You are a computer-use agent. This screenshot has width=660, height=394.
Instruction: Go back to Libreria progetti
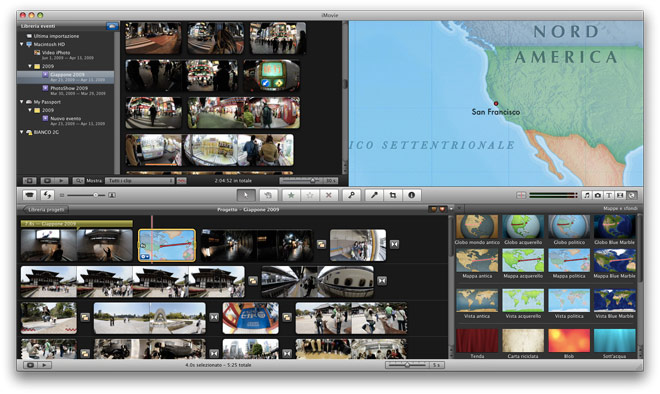pyautogui.click(x=45, y=209)
